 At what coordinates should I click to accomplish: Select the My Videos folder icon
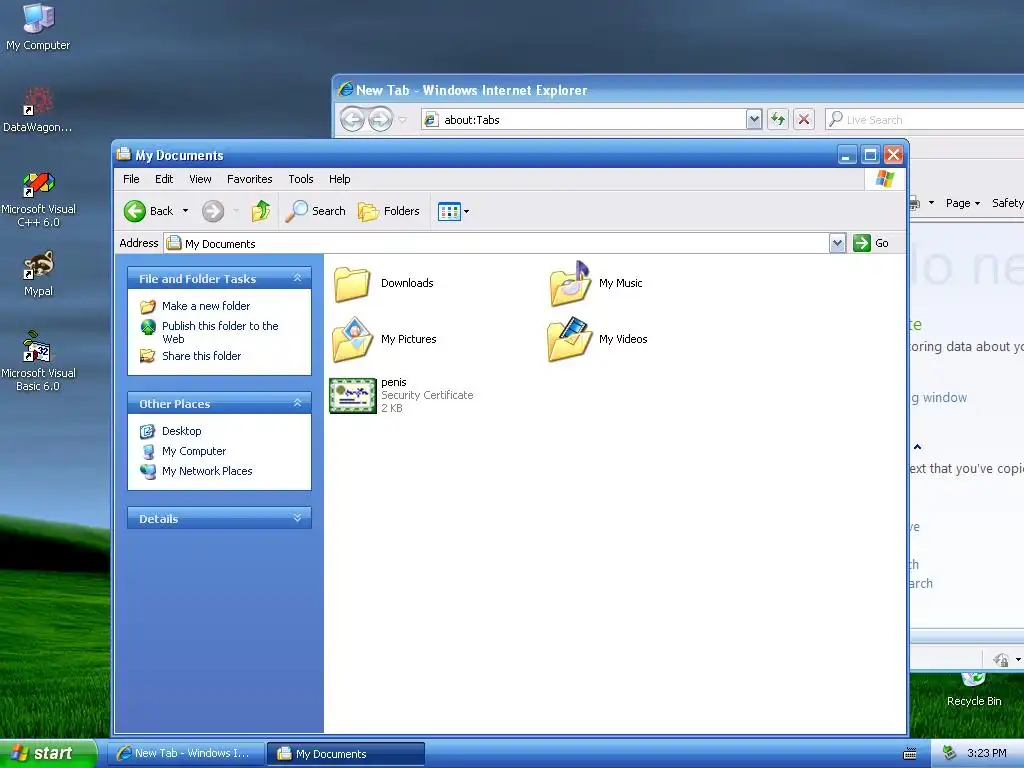[x=569, y=340]
